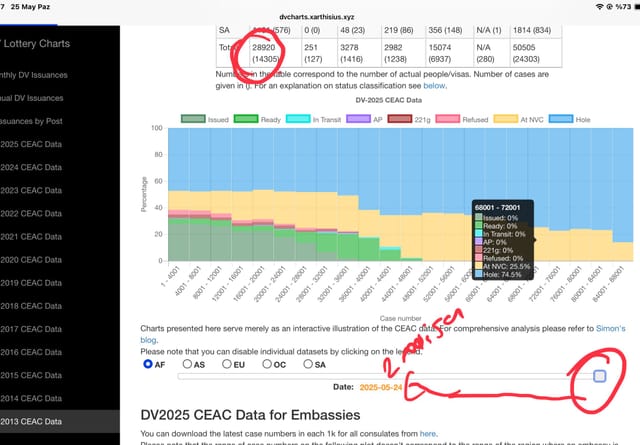Toggle the Ready legend swatch
640x445 pixels.
[x=246, y=119]
